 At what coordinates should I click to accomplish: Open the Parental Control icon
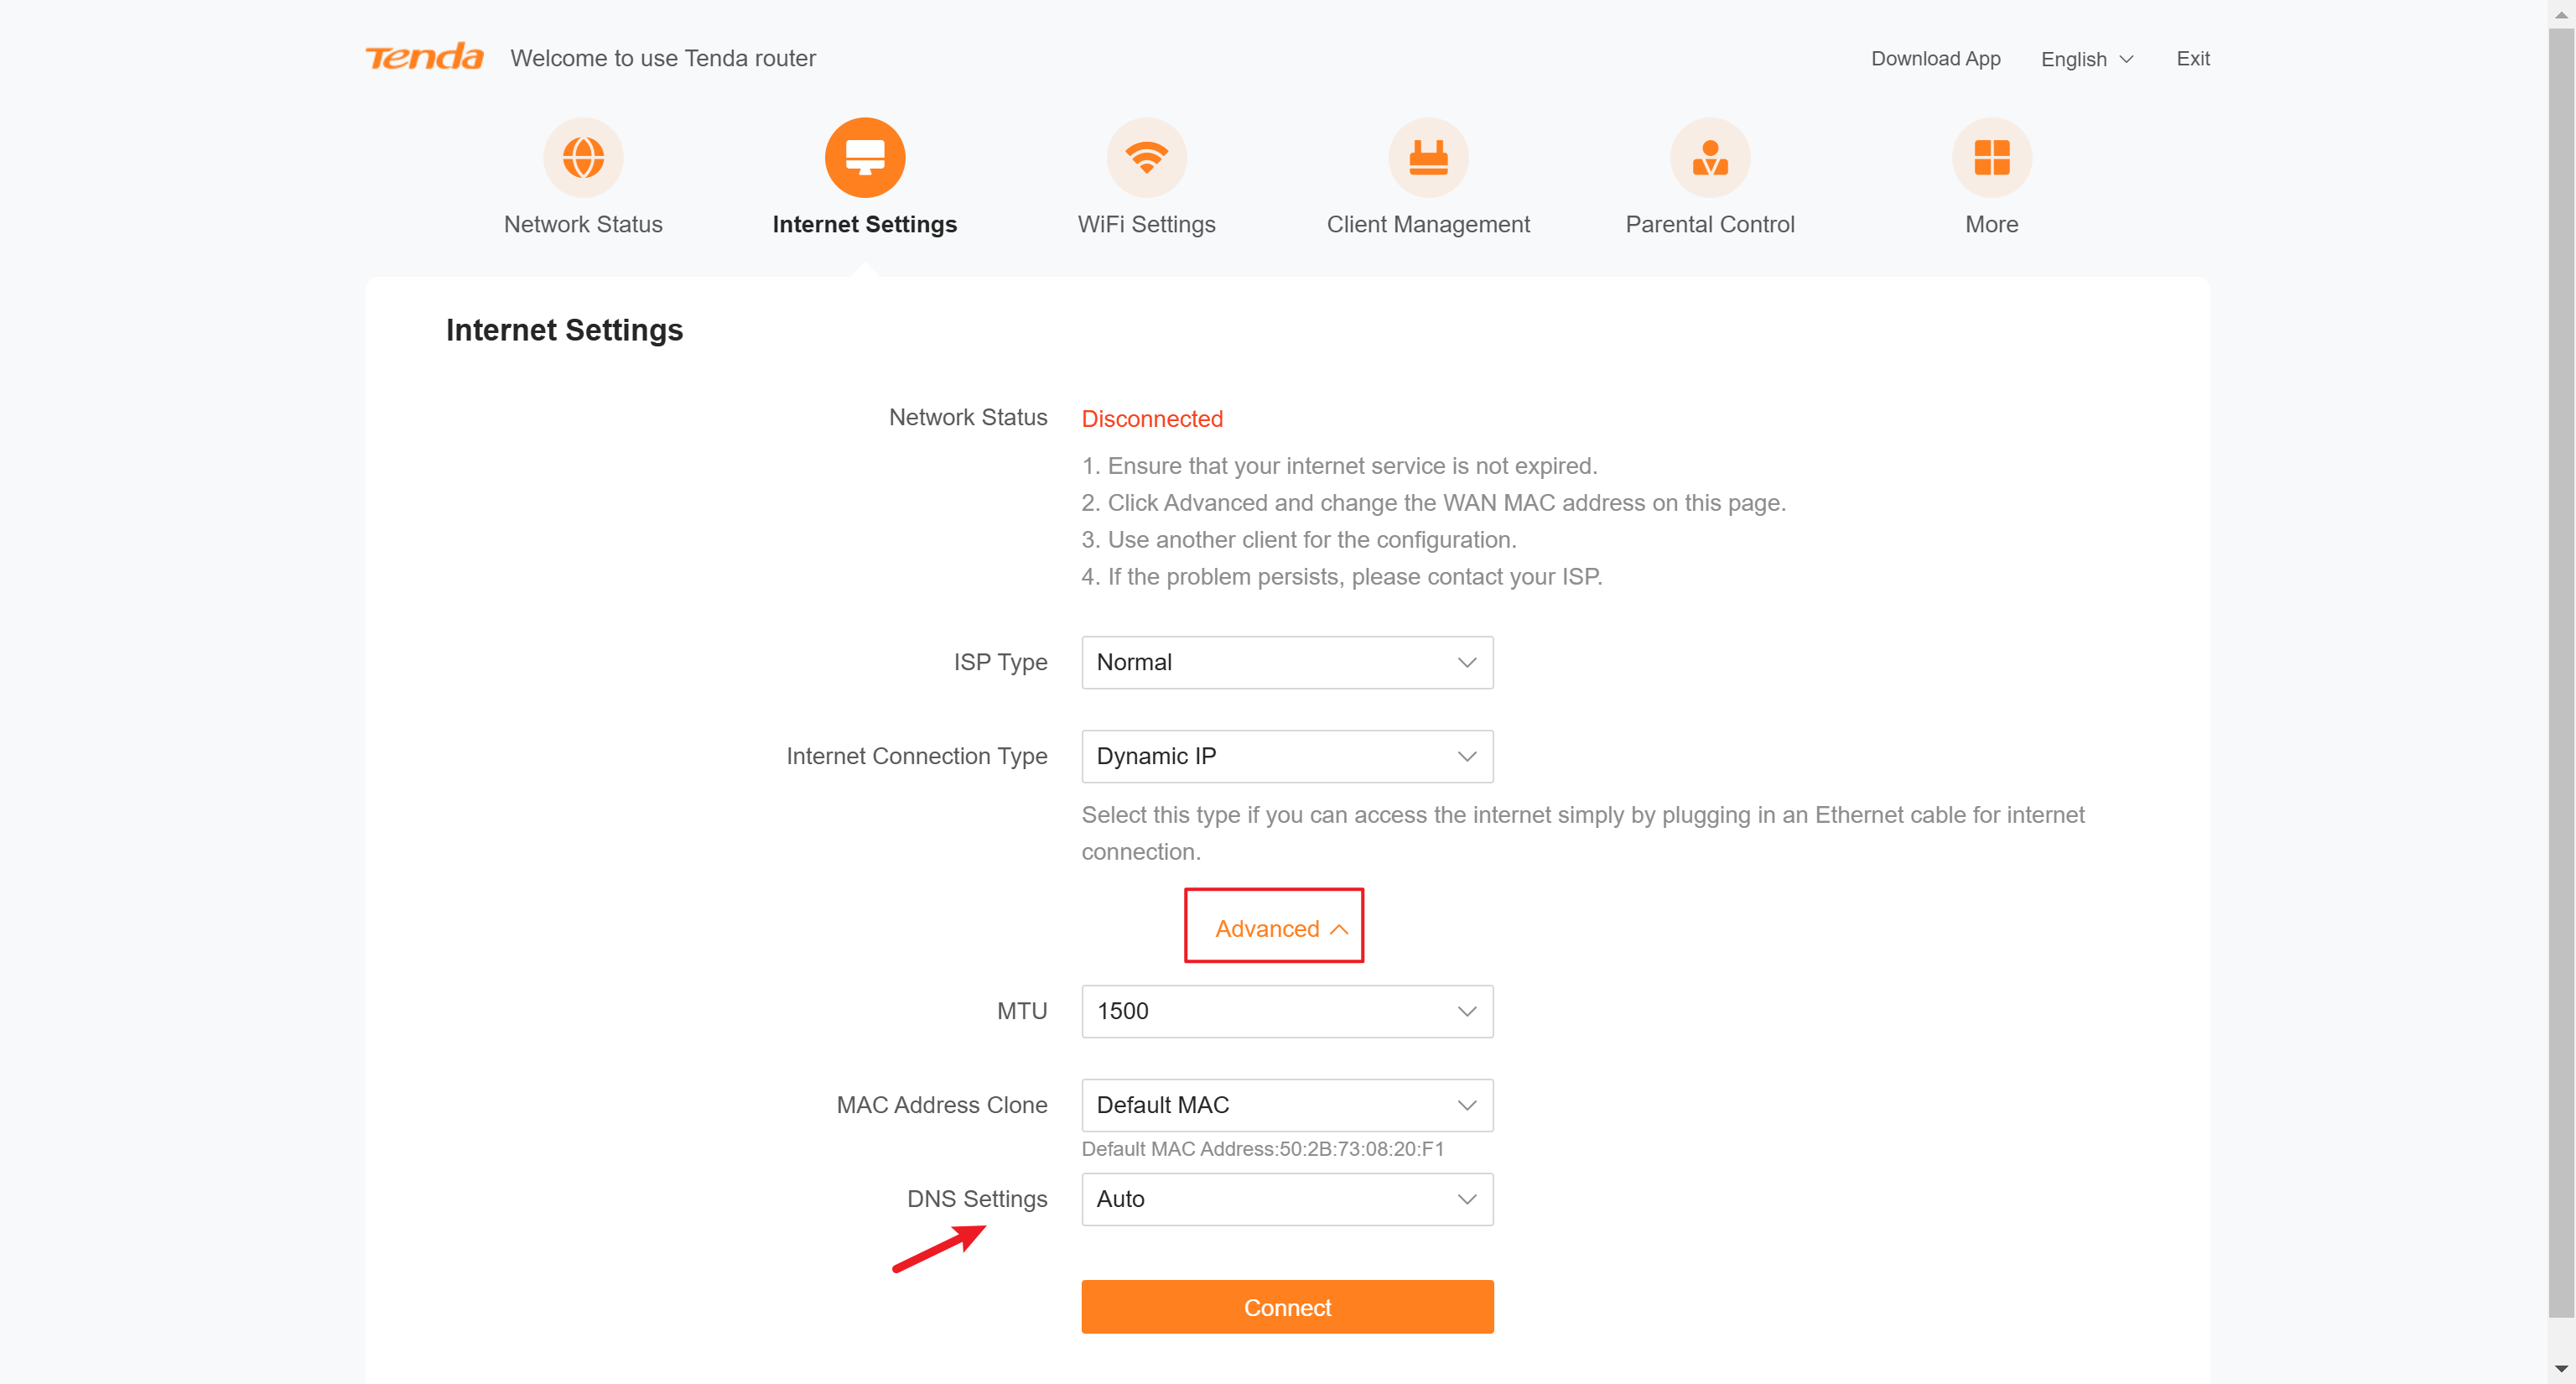[x=1709, y=157]
